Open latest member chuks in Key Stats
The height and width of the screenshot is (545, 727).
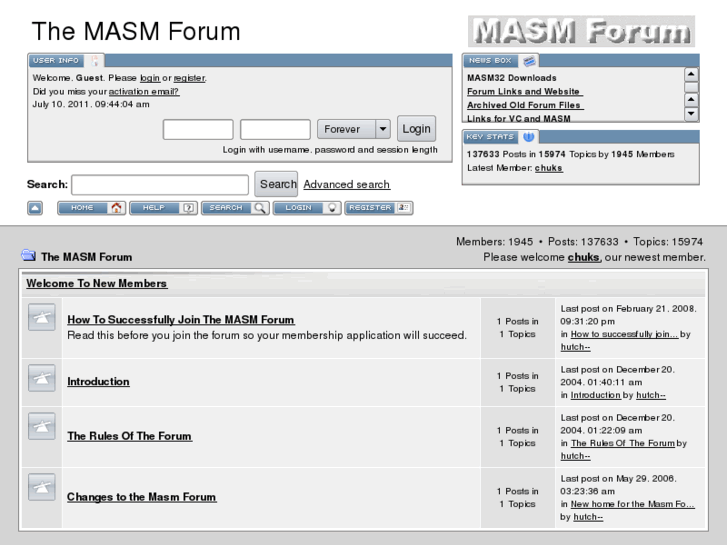pyautogui.click(x=548, y=168)
